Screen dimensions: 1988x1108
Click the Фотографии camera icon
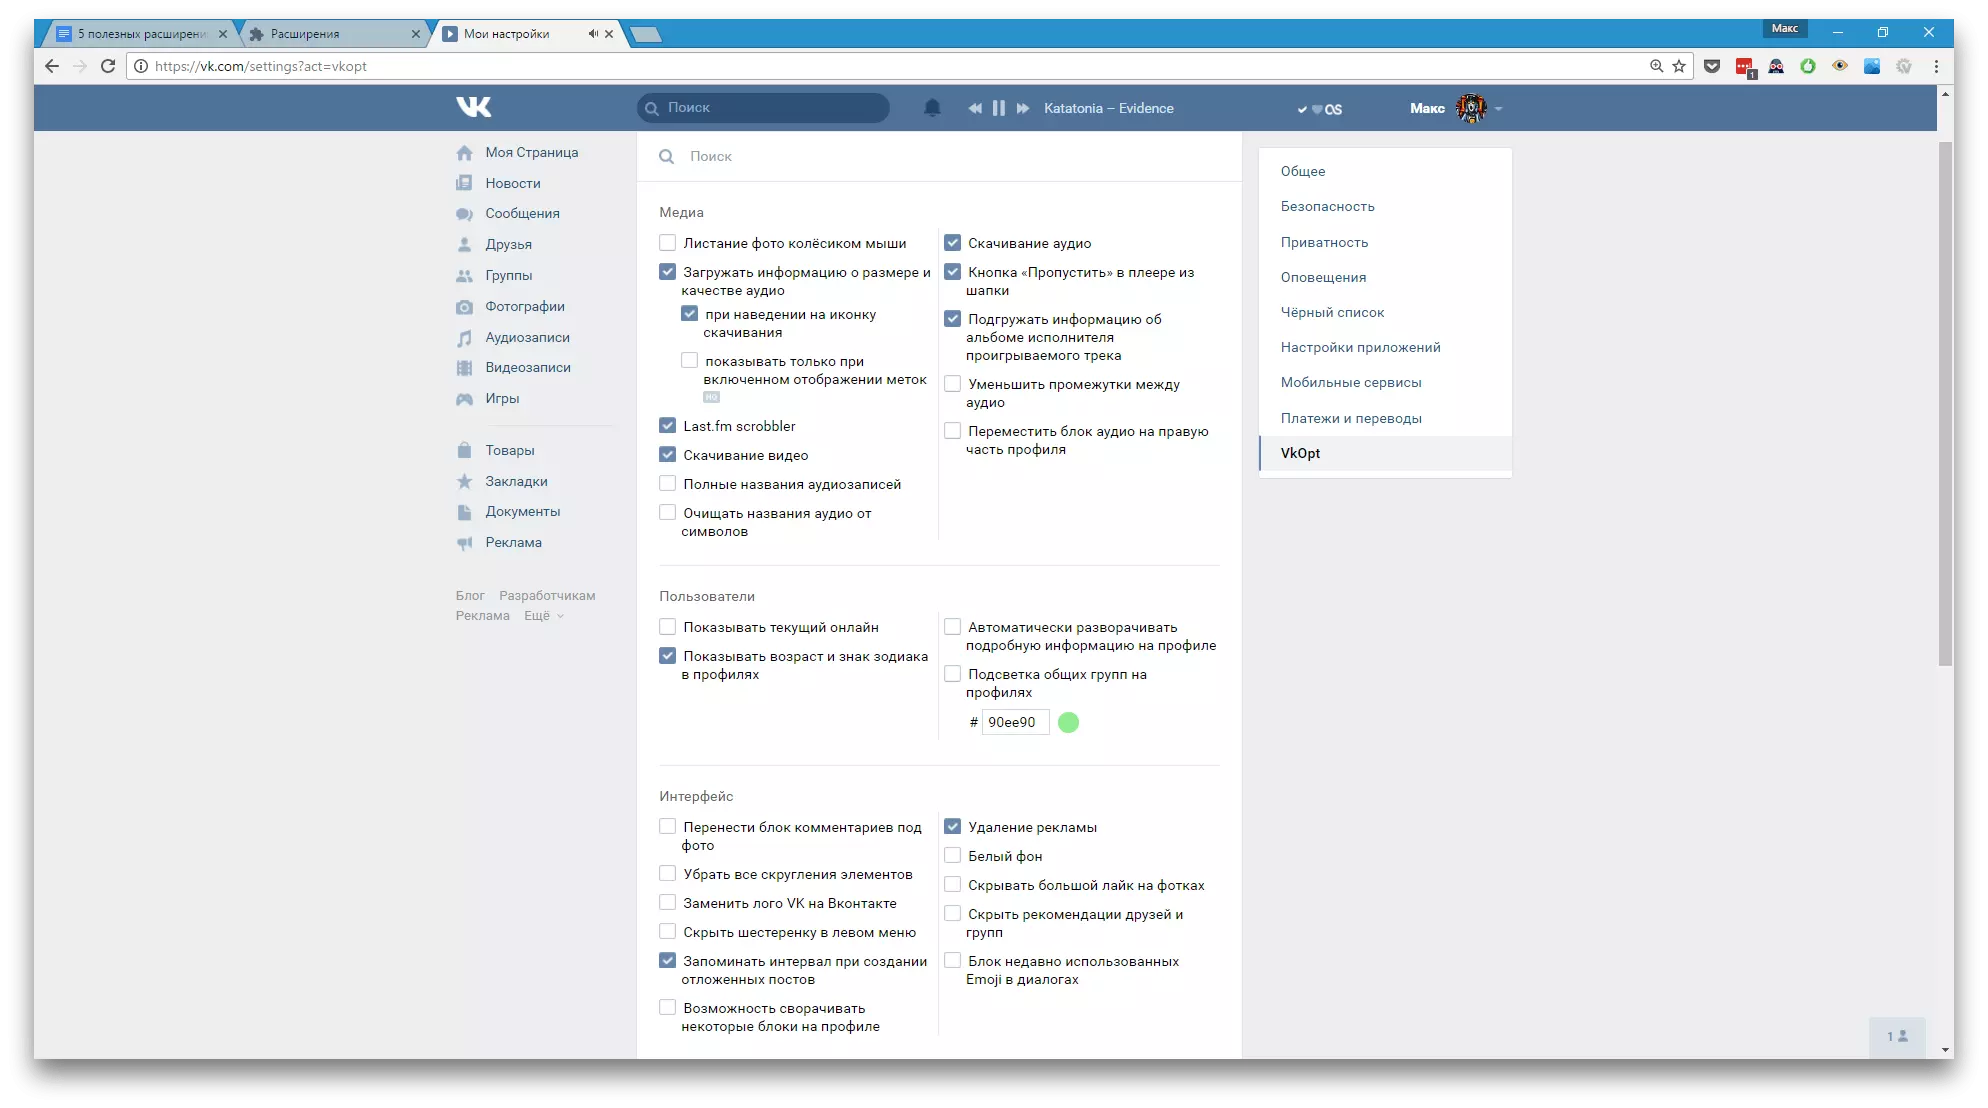click(x=464, y=307)
